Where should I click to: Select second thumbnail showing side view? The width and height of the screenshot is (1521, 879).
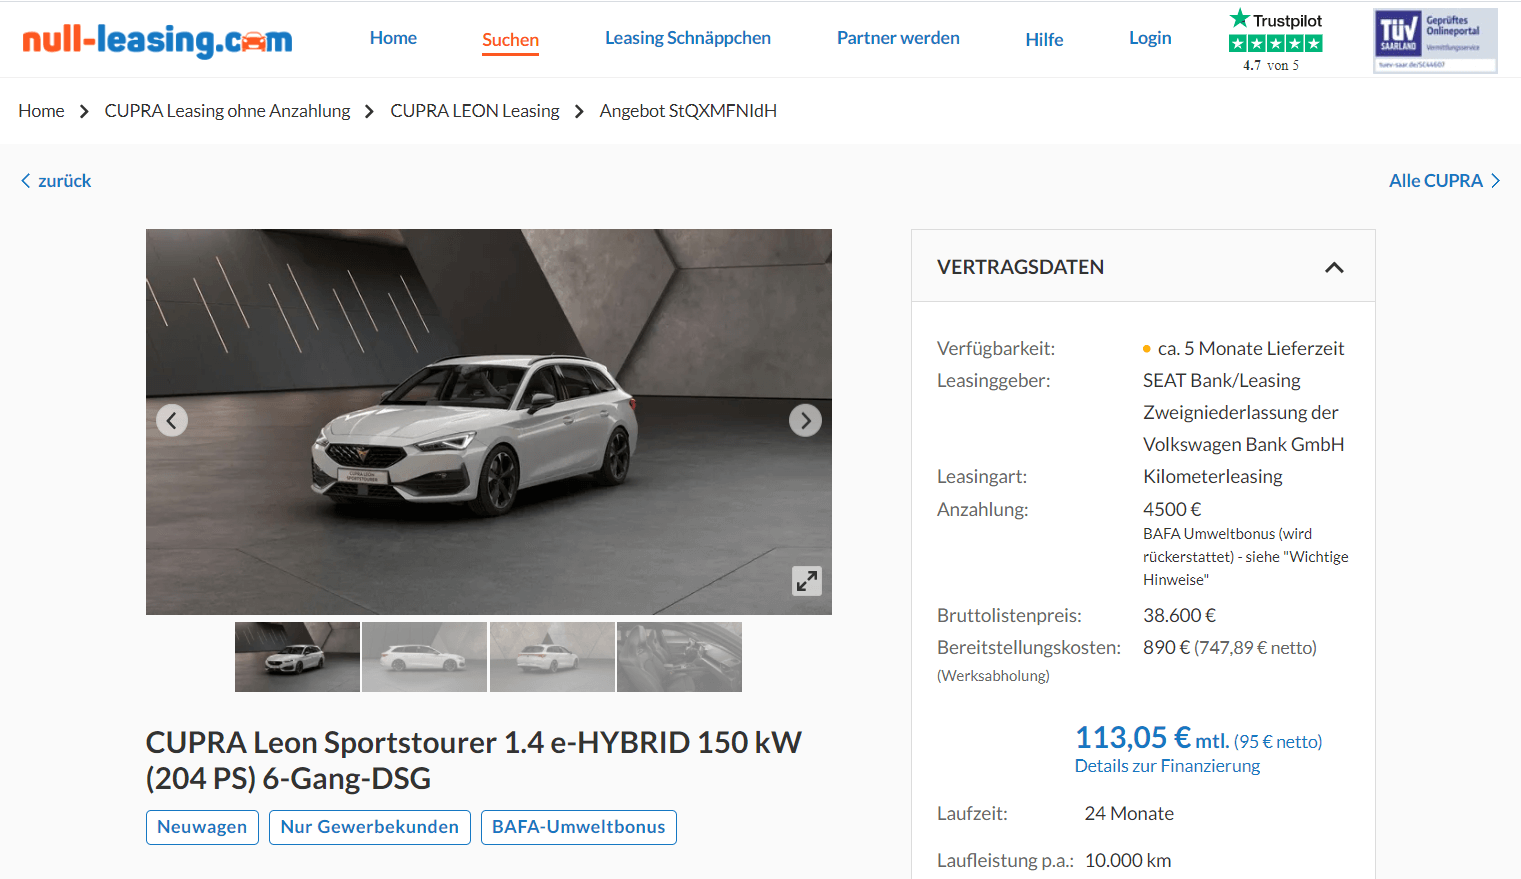point(424,657)
